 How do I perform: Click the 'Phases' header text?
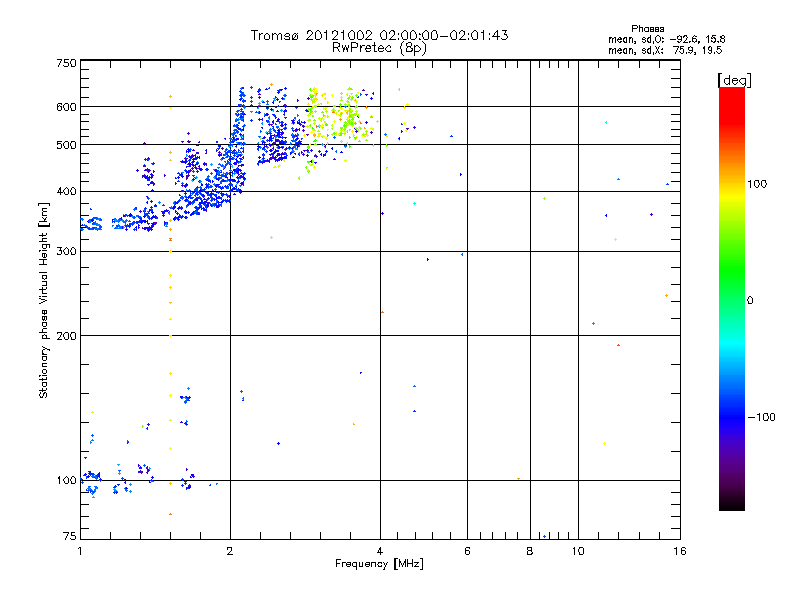(x=647, y=29)
